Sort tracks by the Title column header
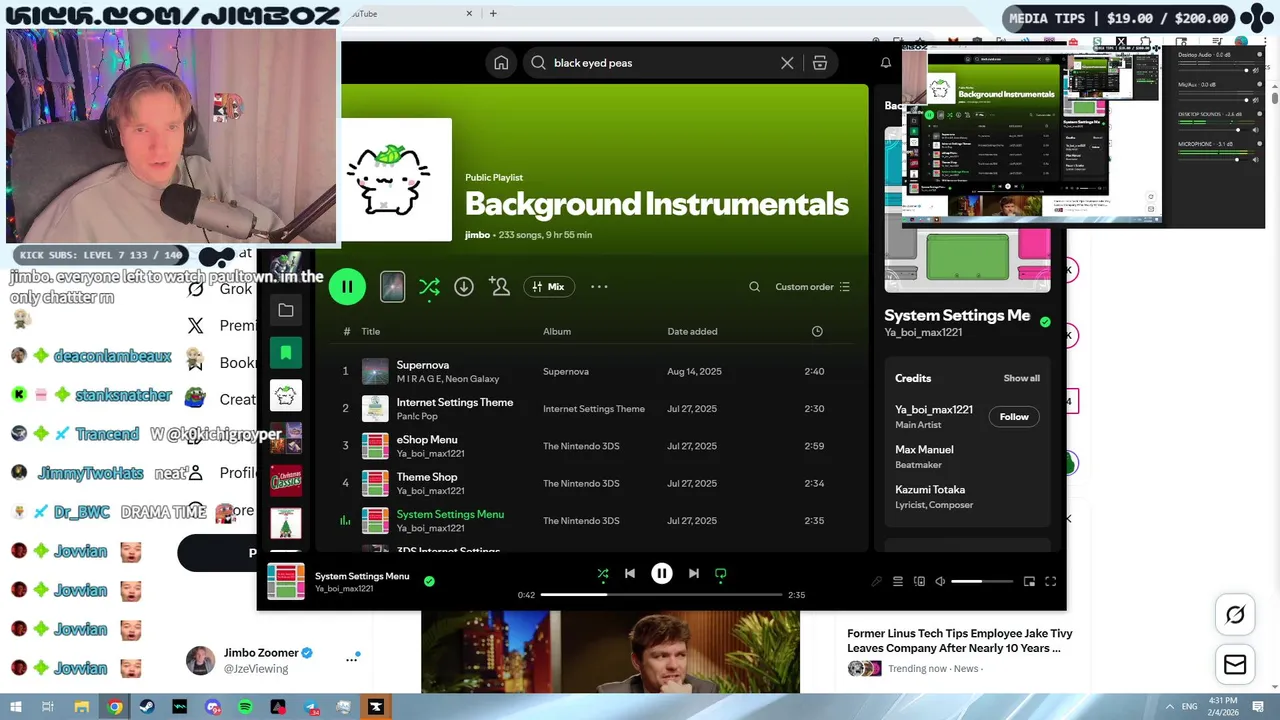Viewport: 1280px width, 720px height. click(371, 332)
